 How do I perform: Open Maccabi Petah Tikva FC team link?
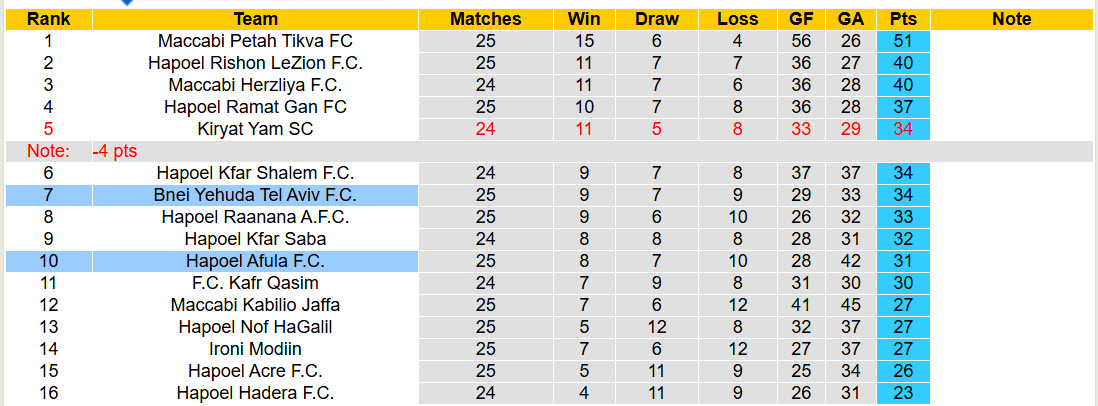point(255,41)
